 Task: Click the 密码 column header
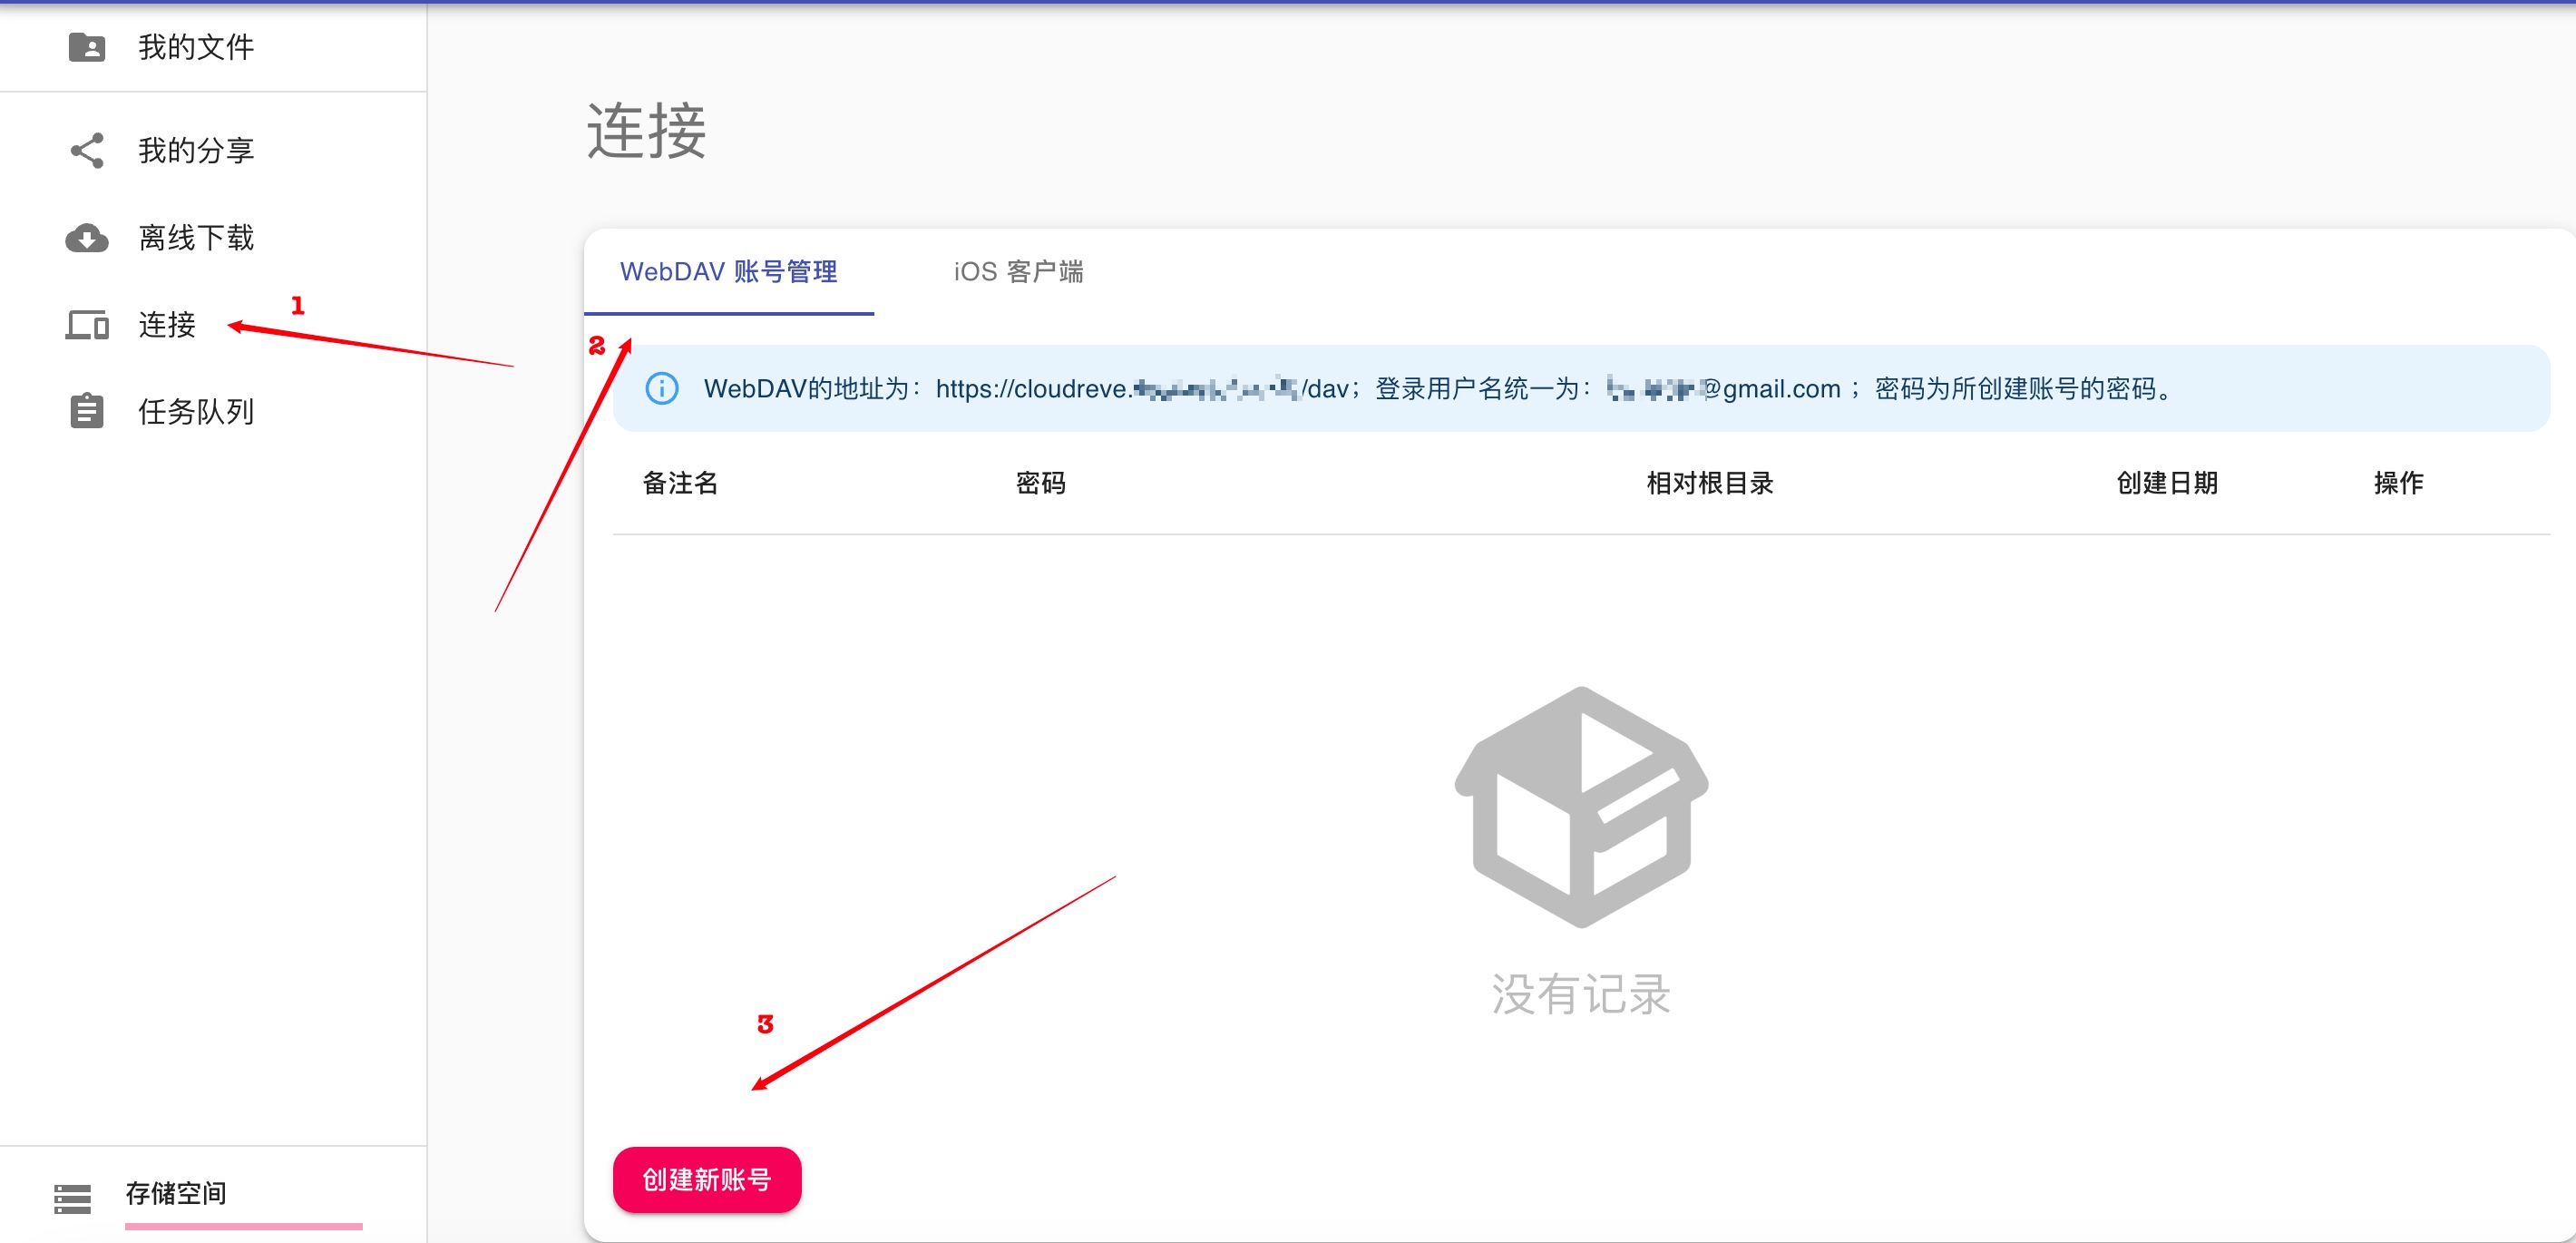click(x=1041, y=483)
